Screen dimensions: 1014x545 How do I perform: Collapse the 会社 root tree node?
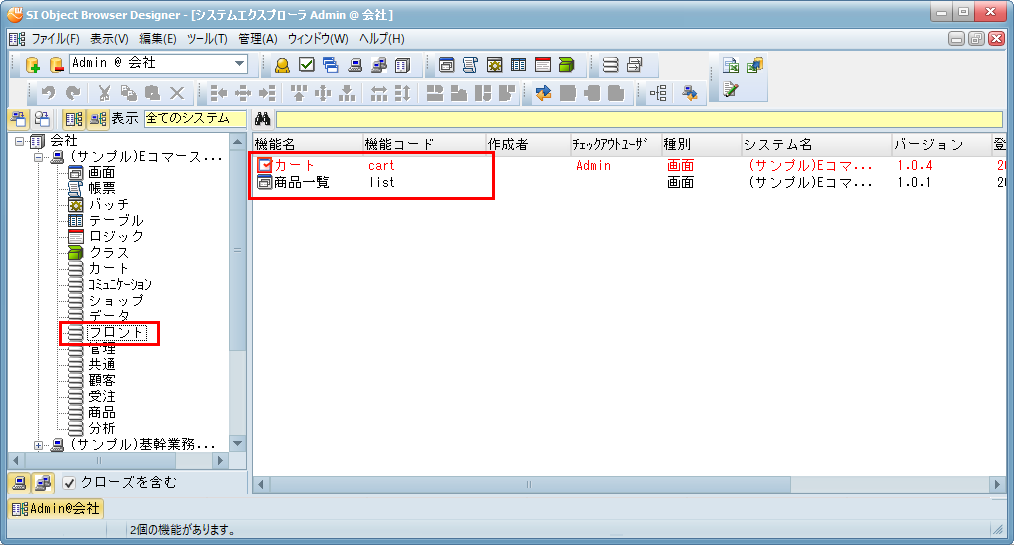(21, 141)
